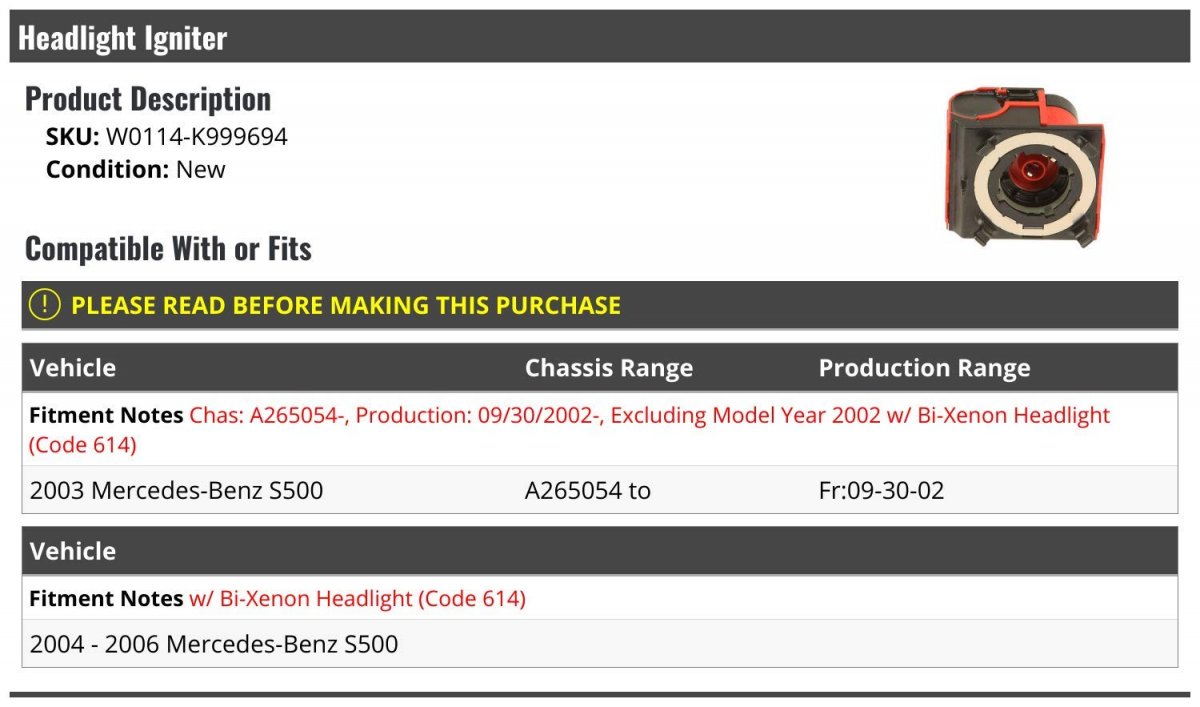
Task: Click the Product Description heading
Action: click(x=148, y=98)
